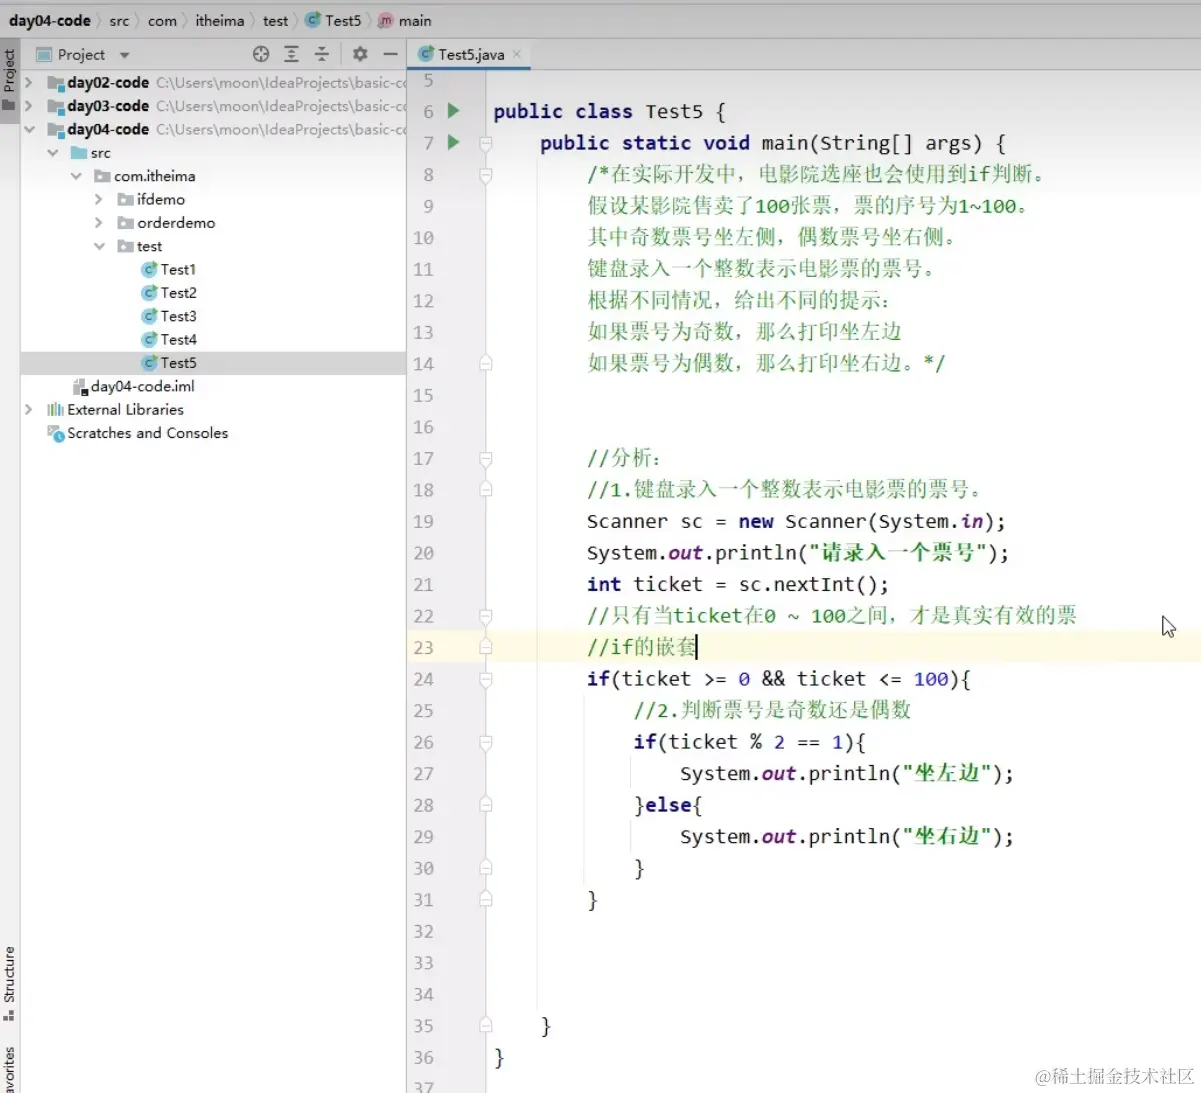Click 'if(ticket % 2 == 1){' line
This screenshot has width=1201, height=1093.
749,742
